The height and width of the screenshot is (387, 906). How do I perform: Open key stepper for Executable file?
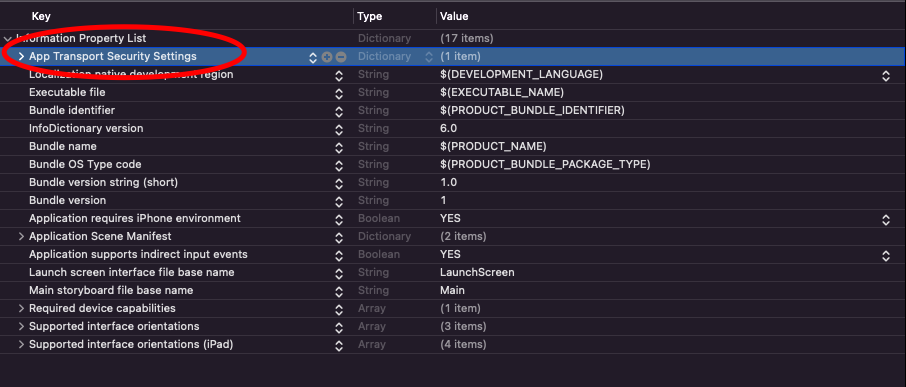tap(339, 92)
